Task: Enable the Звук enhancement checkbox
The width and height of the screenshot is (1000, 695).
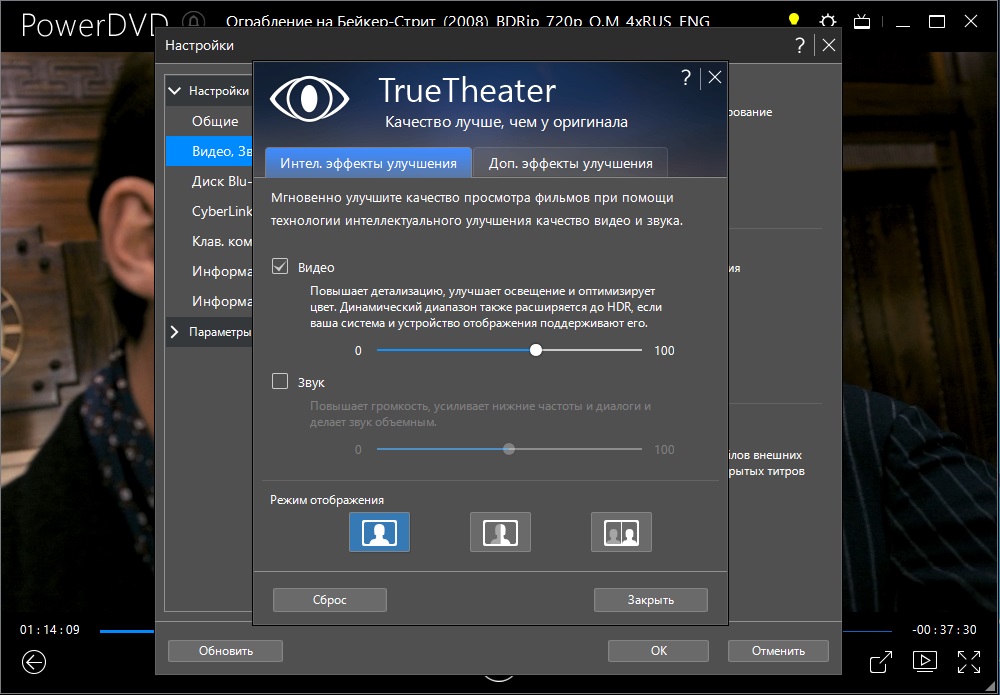Action: (x=281, y=382)
